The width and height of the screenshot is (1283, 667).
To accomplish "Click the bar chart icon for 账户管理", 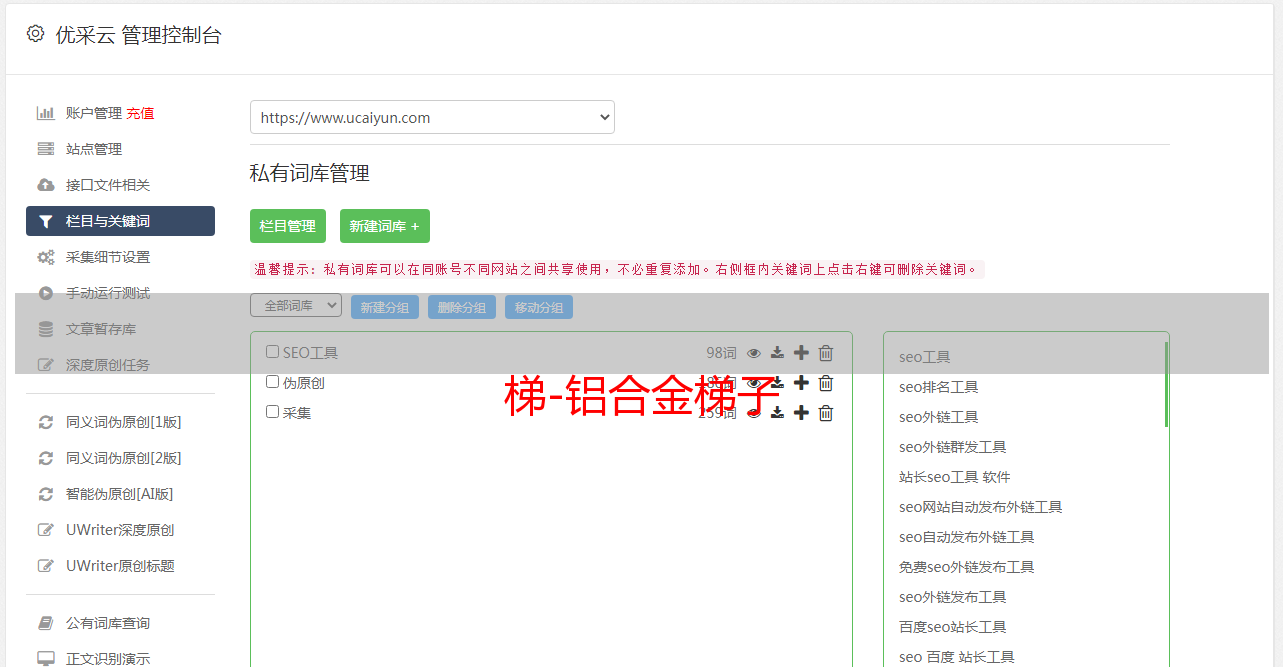I will [45, 113].
